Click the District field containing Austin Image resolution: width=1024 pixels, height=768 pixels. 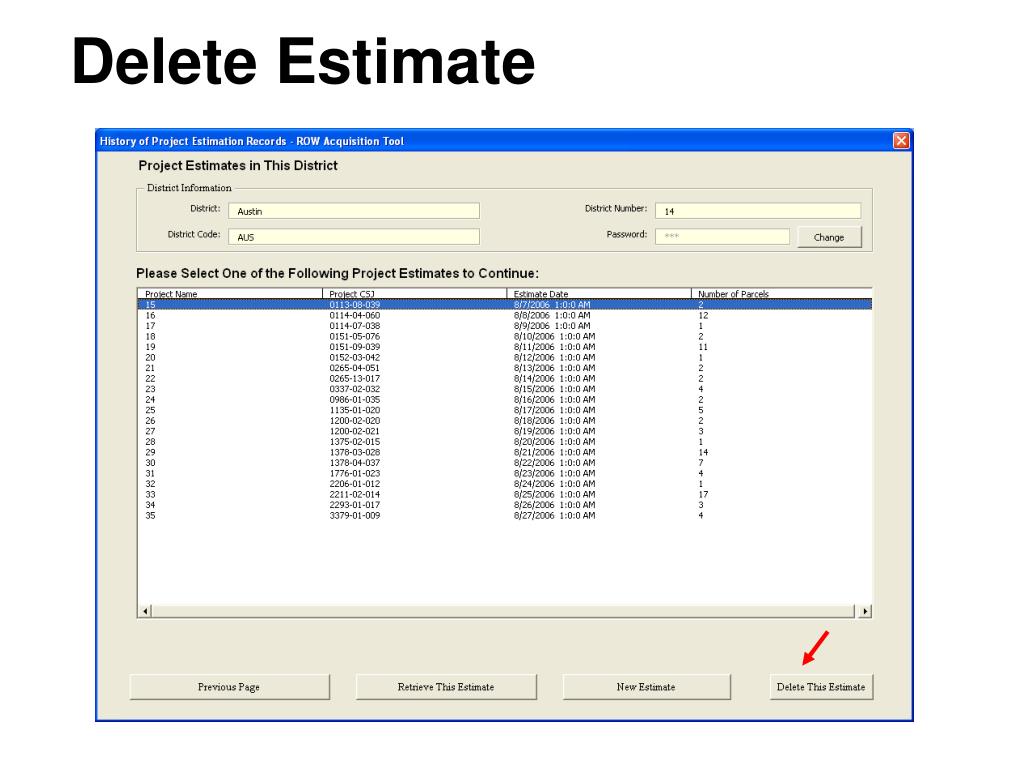point(354,211)
